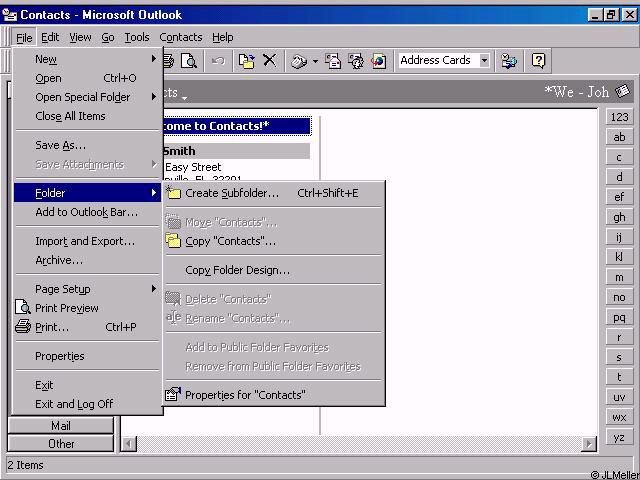Choose Properties in the File menu
Image resolution: width=640 pixels, height=480 pixels.
click(x=87, y=356)
